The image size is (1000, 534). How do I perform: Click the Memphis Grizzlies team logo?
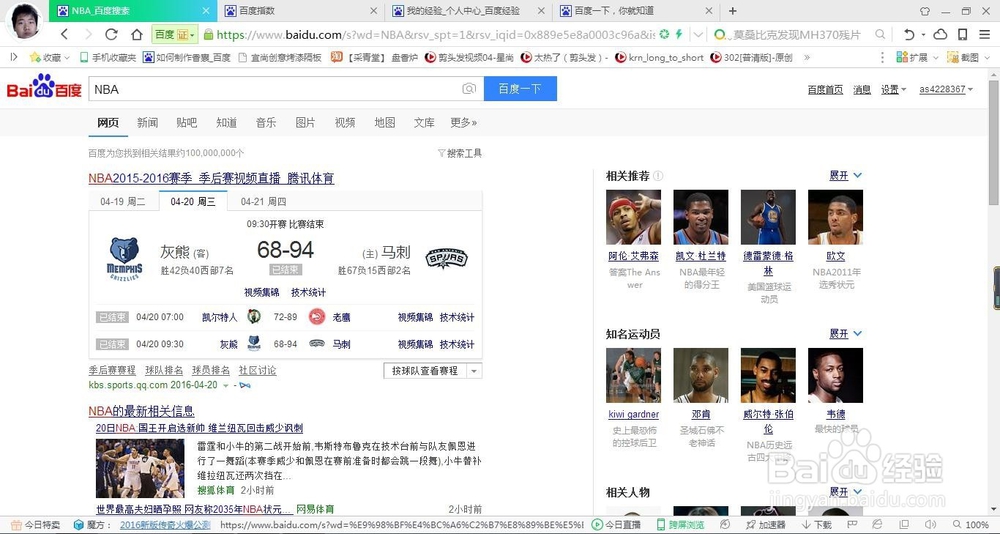[x=124, y=258]
